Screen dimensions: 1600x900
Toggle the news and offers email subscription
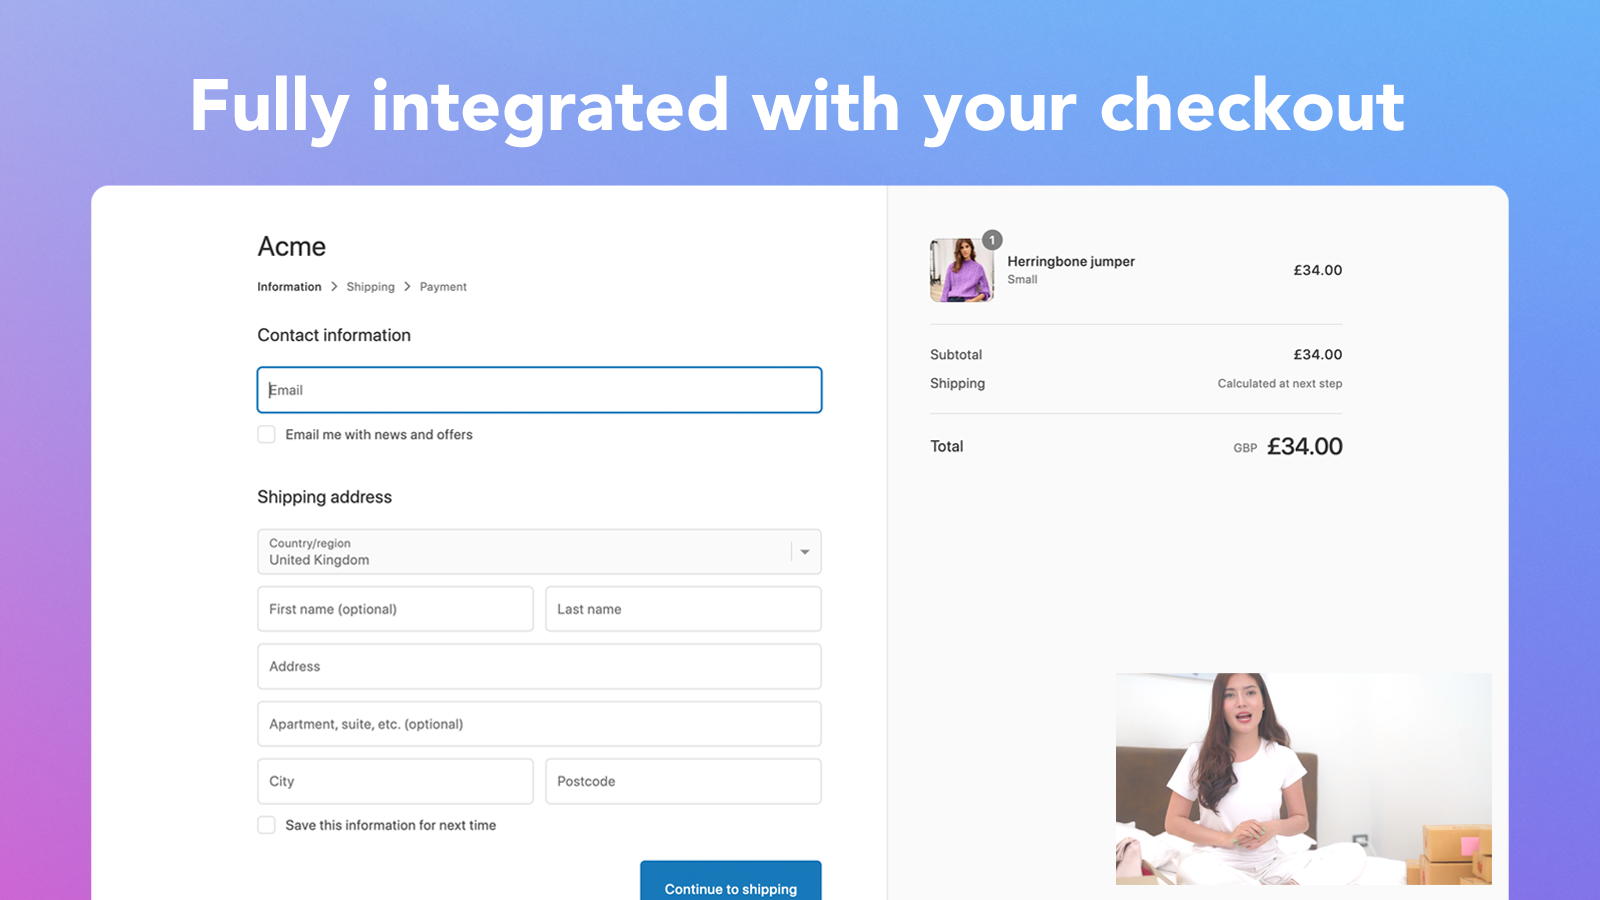click(266, 434)
